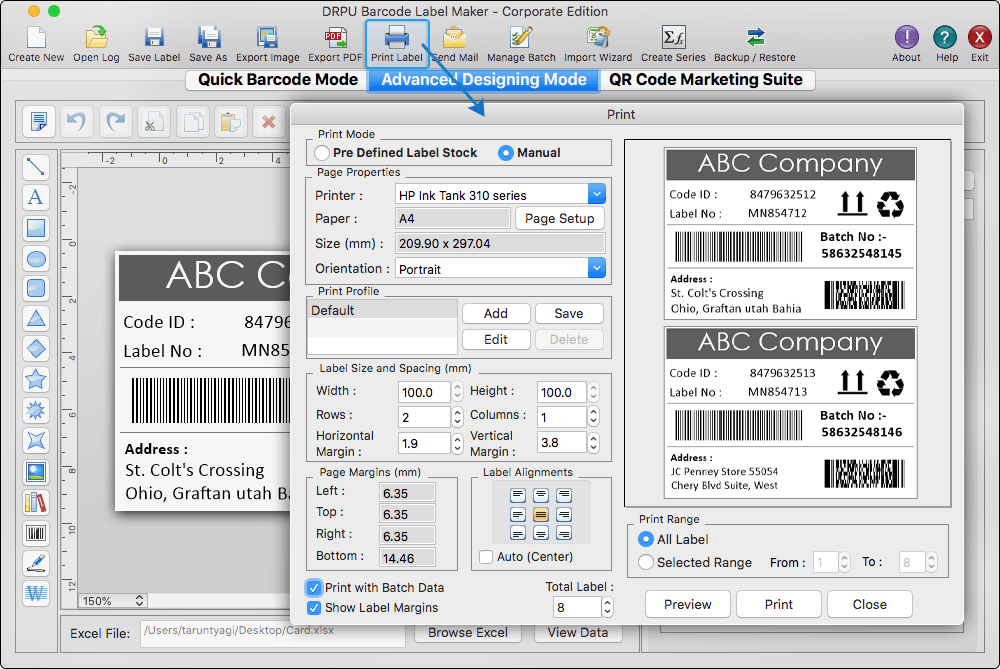Open the Printer dropdown
This screenshot has width=1000, height=669.
(596, 194)
